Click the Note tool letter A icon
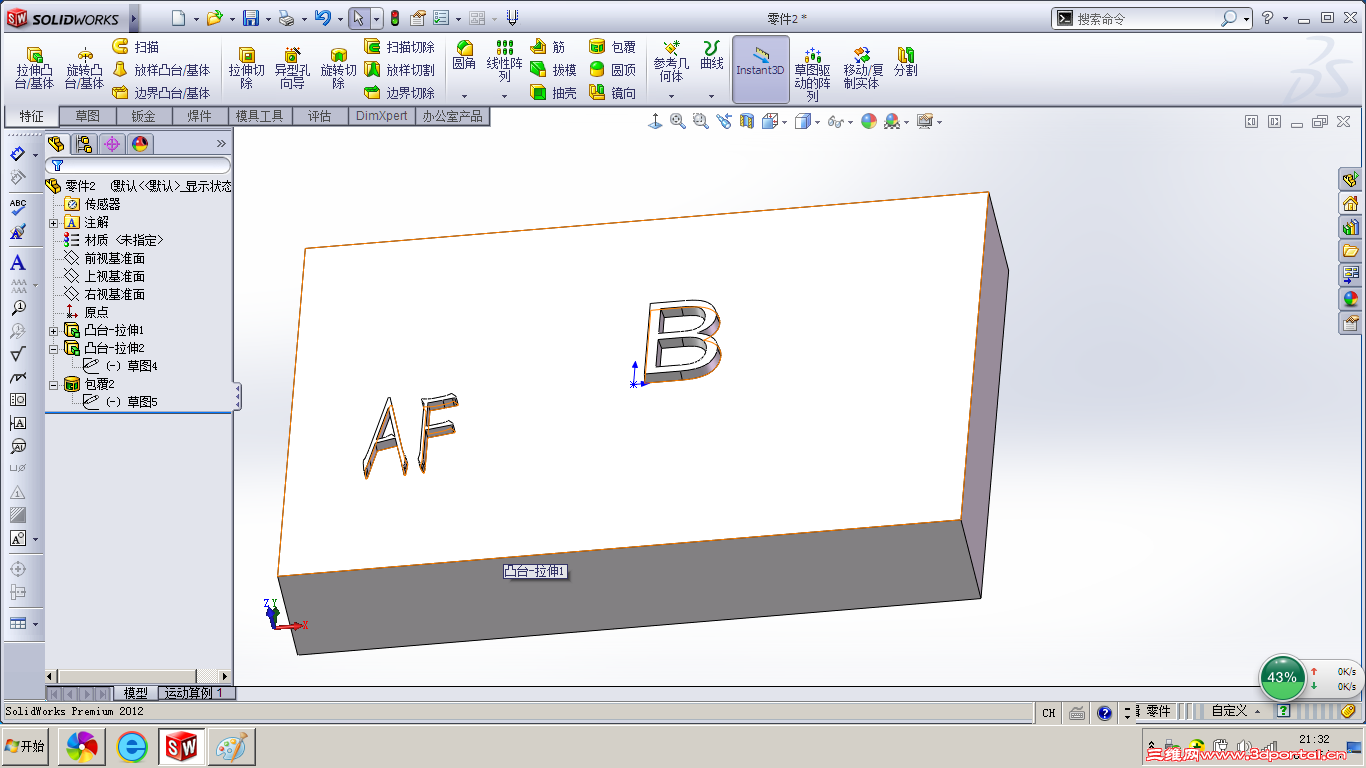Image resolution: width=1366 pixels, height=768 pixels. [17, 263]
